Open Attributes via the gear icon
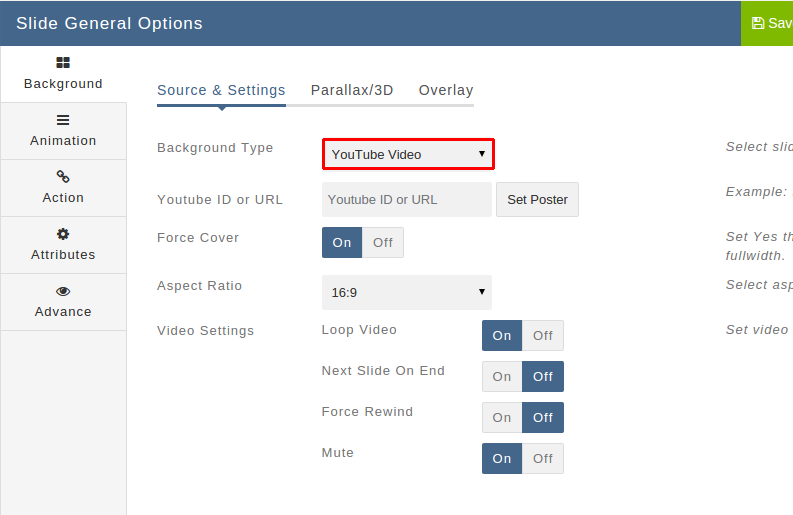 [63, 234]
